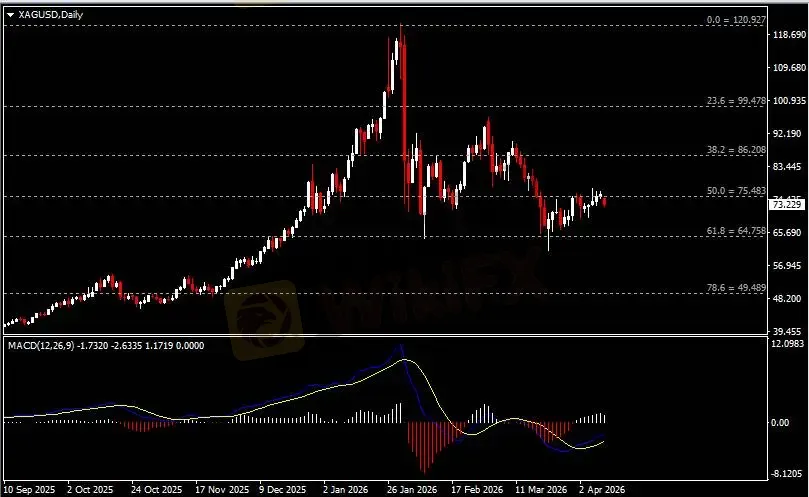Click the Fibonacci label 50.0 = 75.483
Viewport: 809px width, 497px height.
[x=736, y=191]
